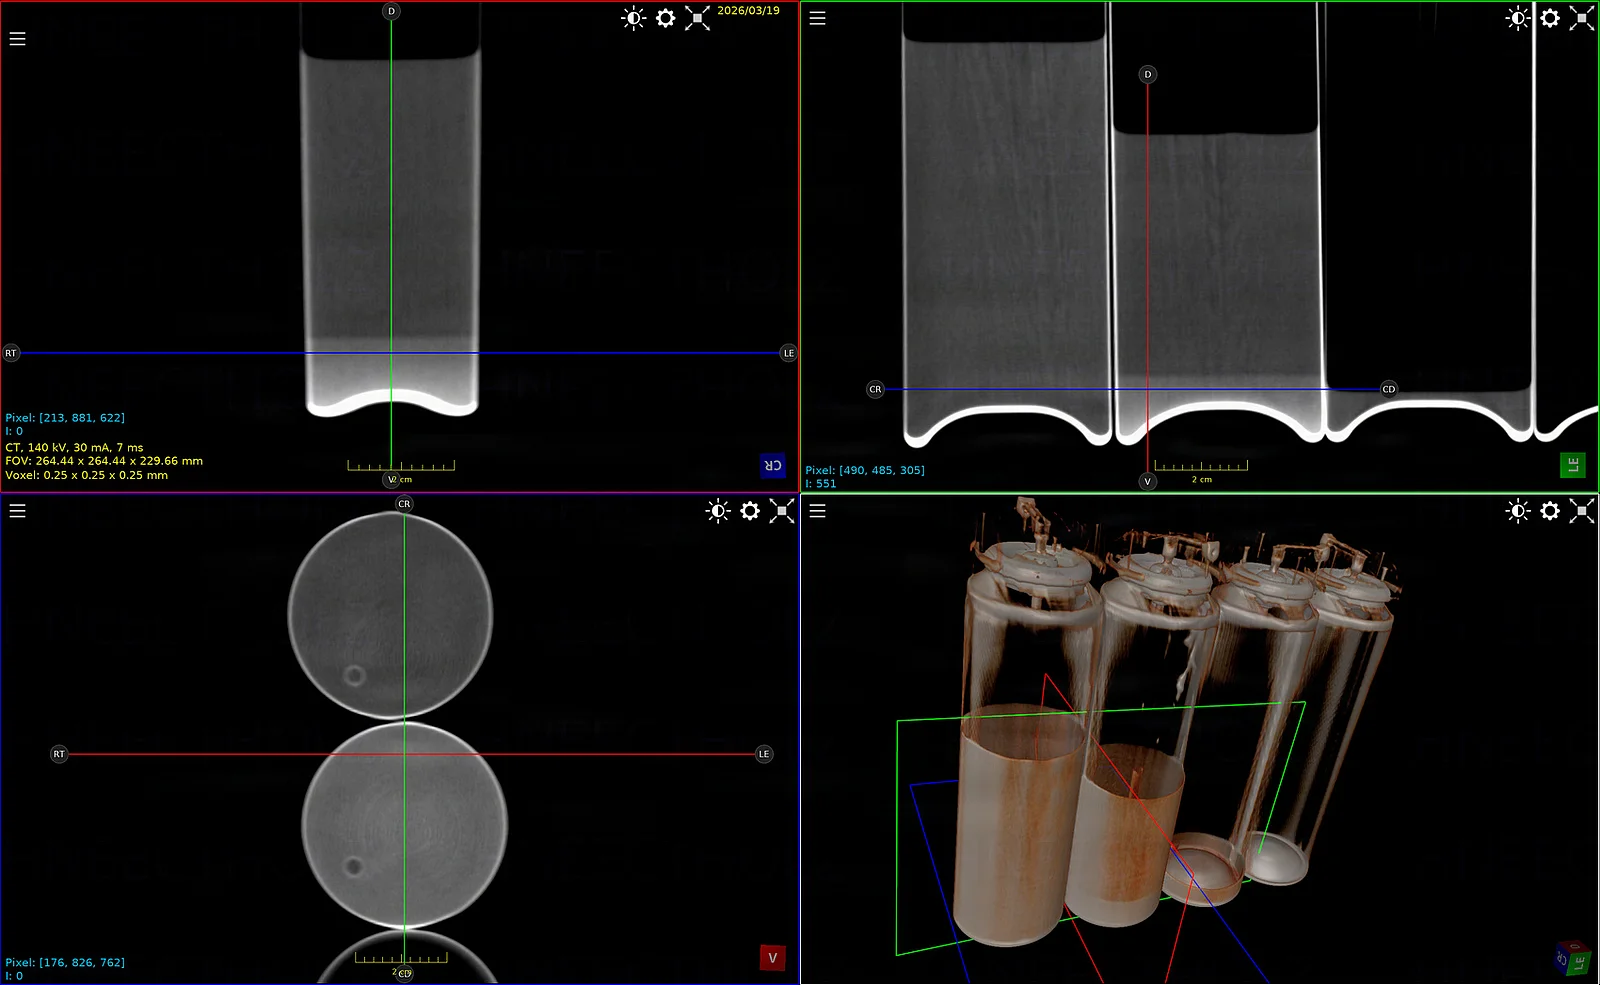
Task: Open the hamburger menu in the green-bordered sagittal view
Action: tap(817, 18)
